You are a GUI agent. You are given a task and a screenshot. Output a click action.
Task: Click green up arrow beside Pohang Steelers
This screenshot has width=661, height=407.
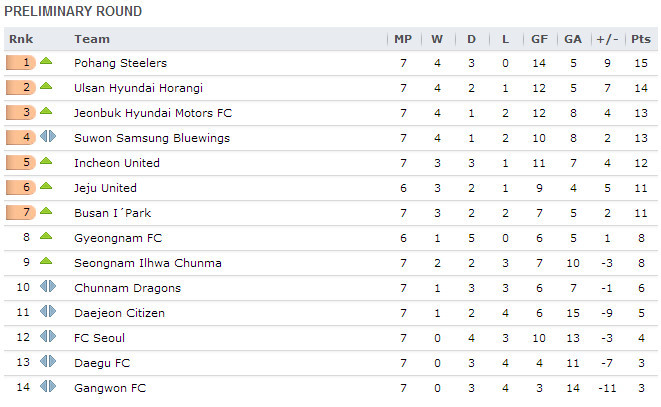[46, 62]
